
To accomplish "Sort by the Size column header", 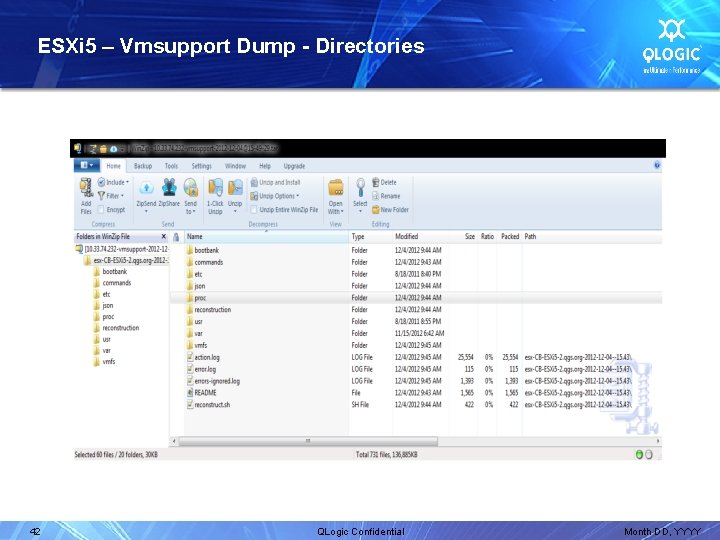I will (464, 236).
